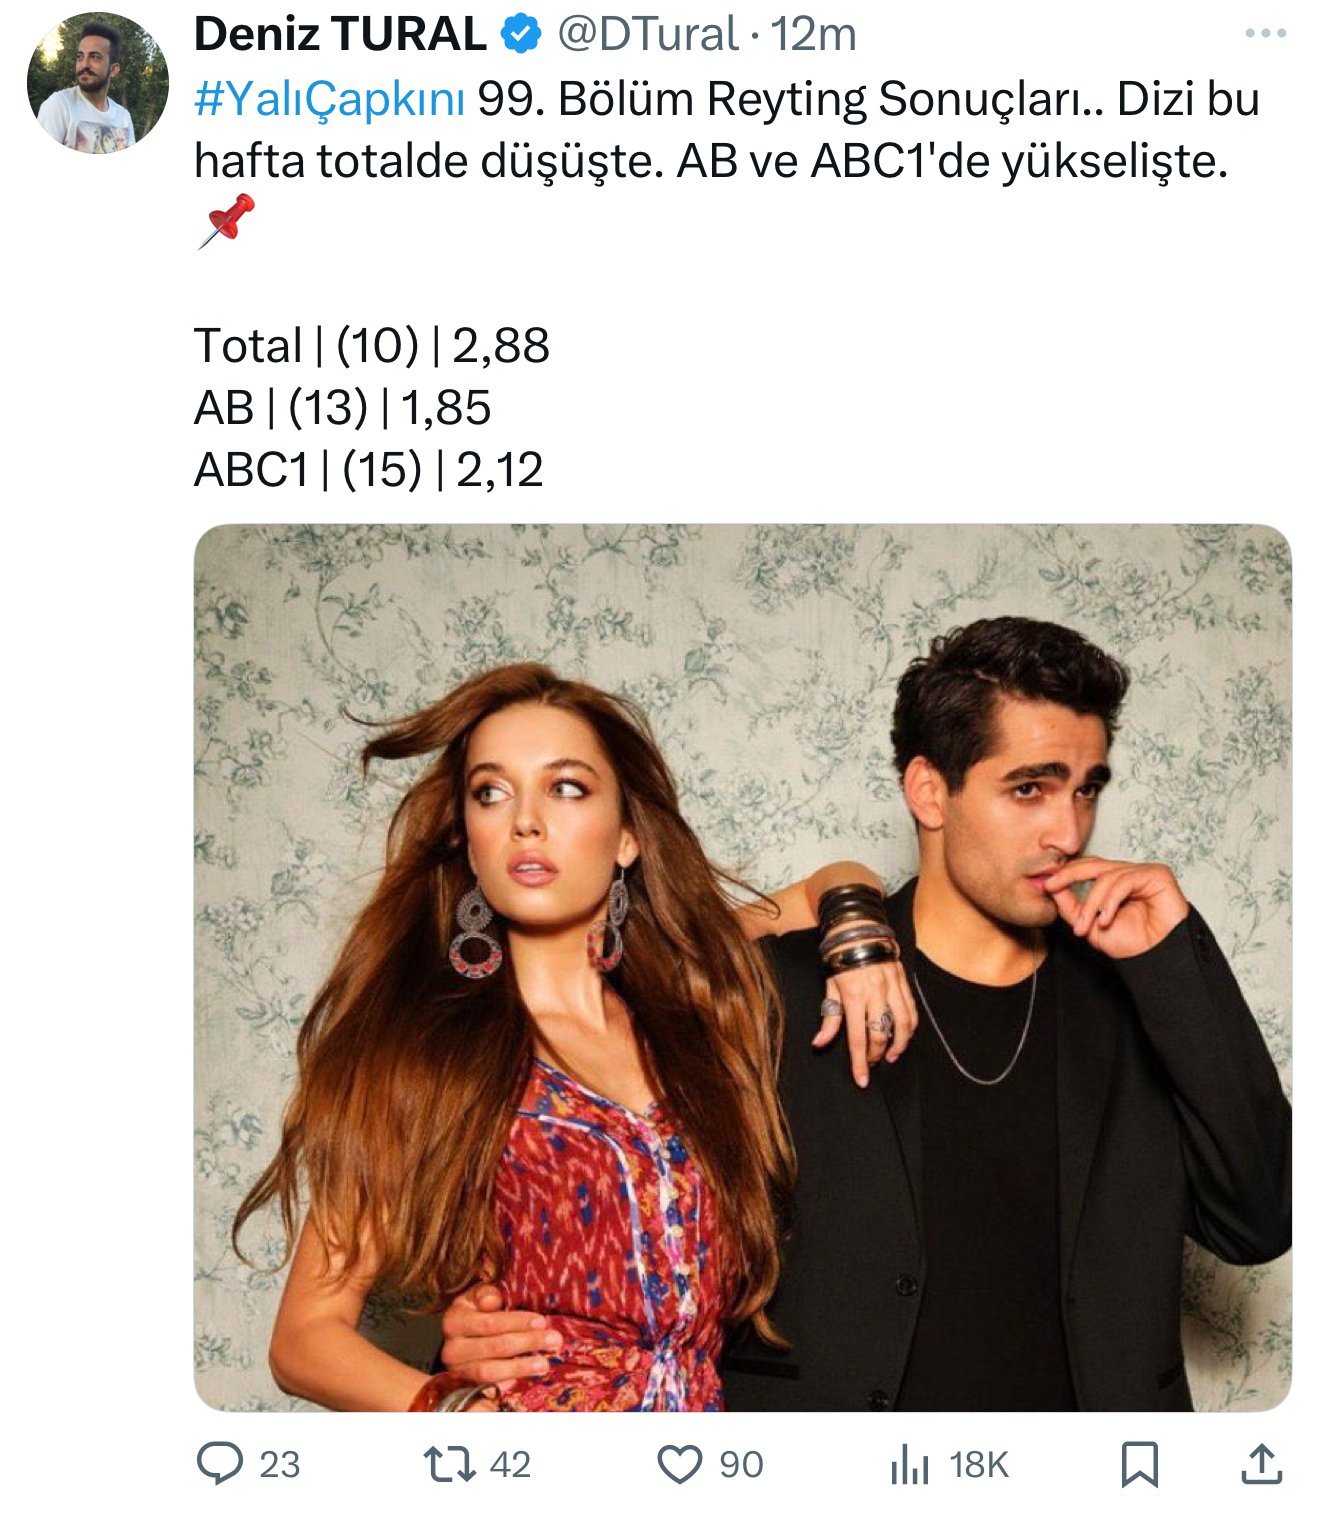Open the three-dot more options menu

pyautogui.click(x=1266, y=34)
